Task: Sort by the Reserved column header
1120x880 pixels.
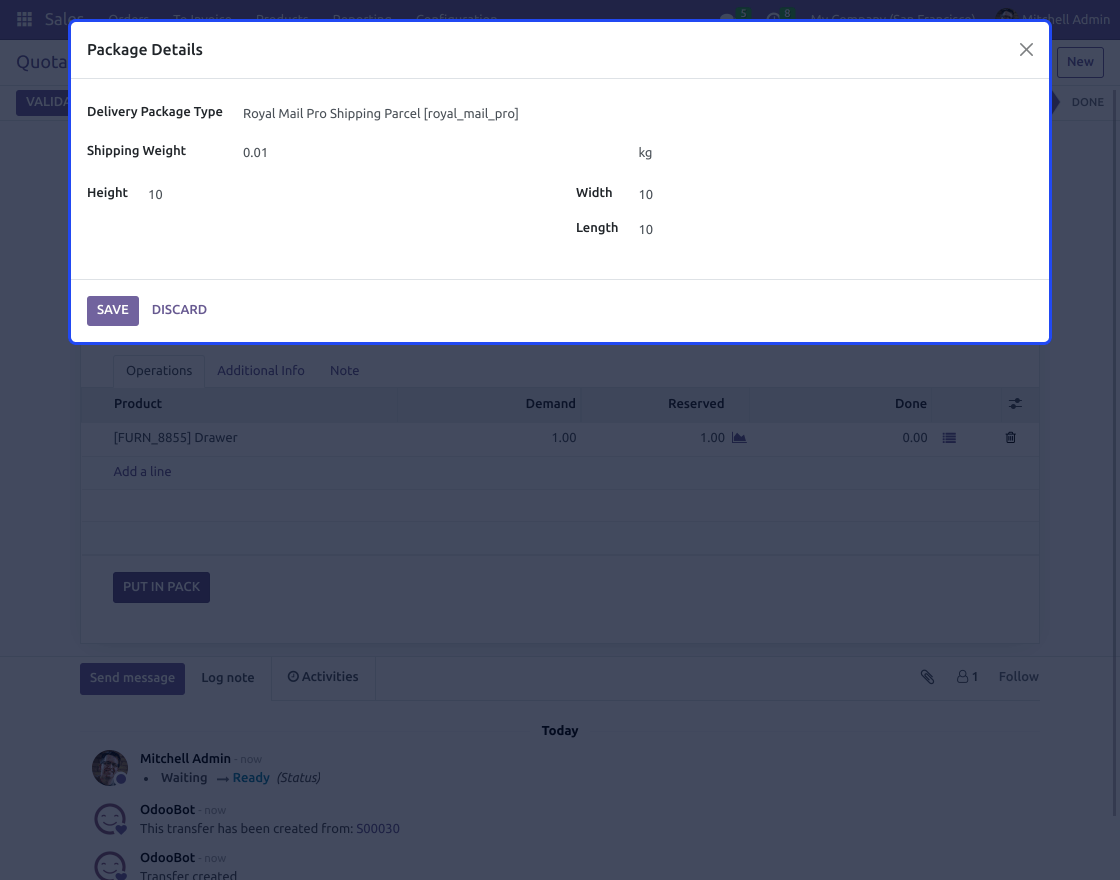Action: point(696,404)
